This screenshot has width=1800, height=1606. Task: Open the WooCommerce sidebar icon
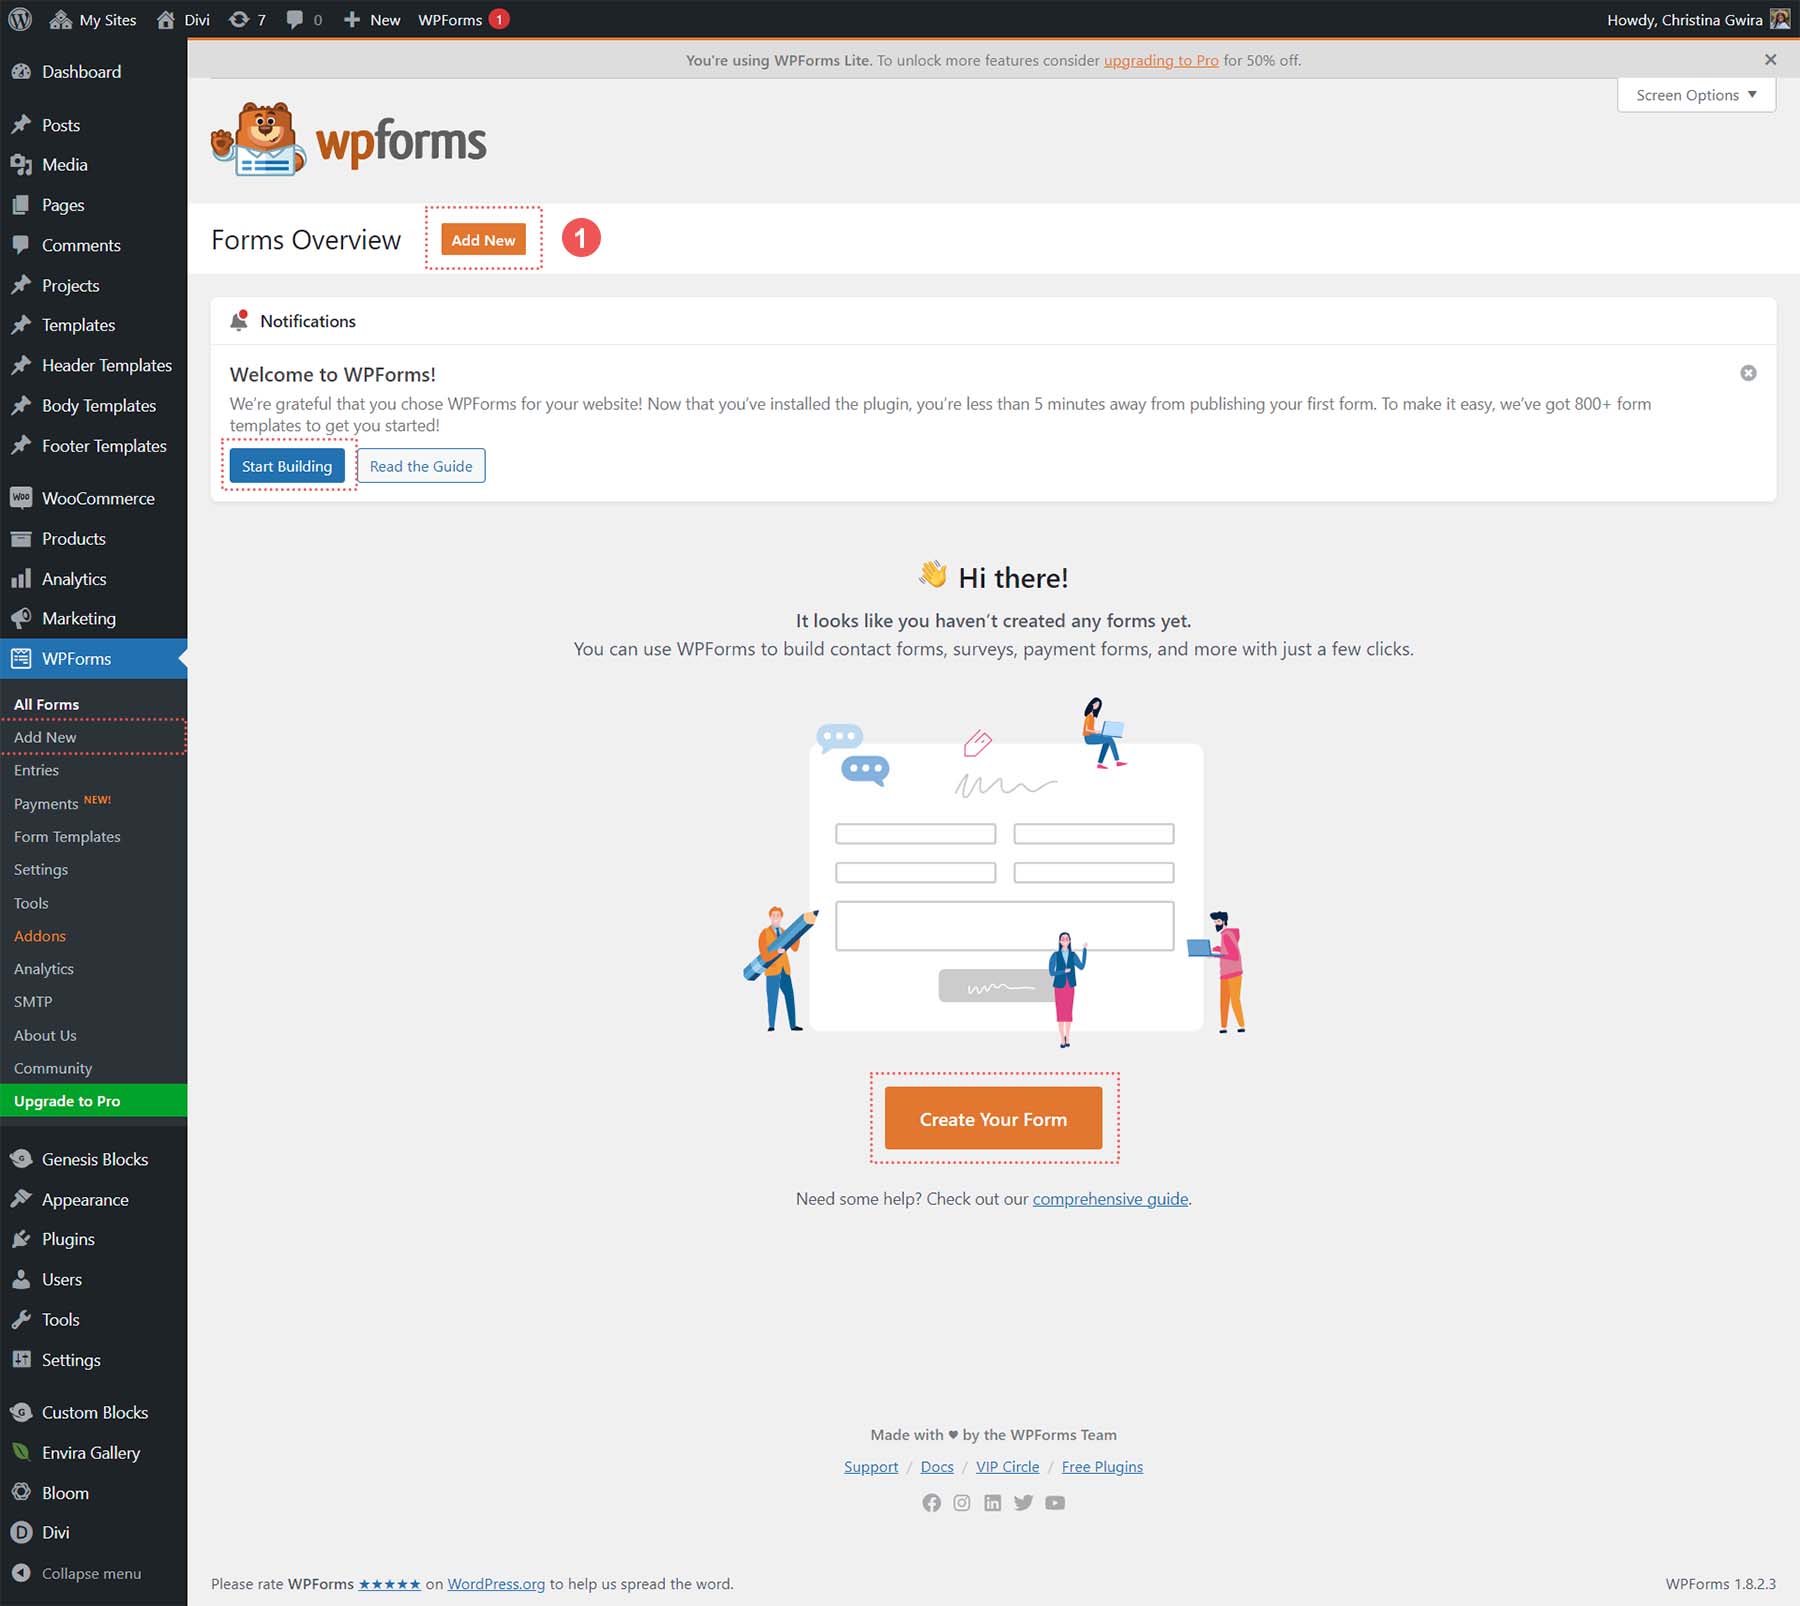[21, 497]
